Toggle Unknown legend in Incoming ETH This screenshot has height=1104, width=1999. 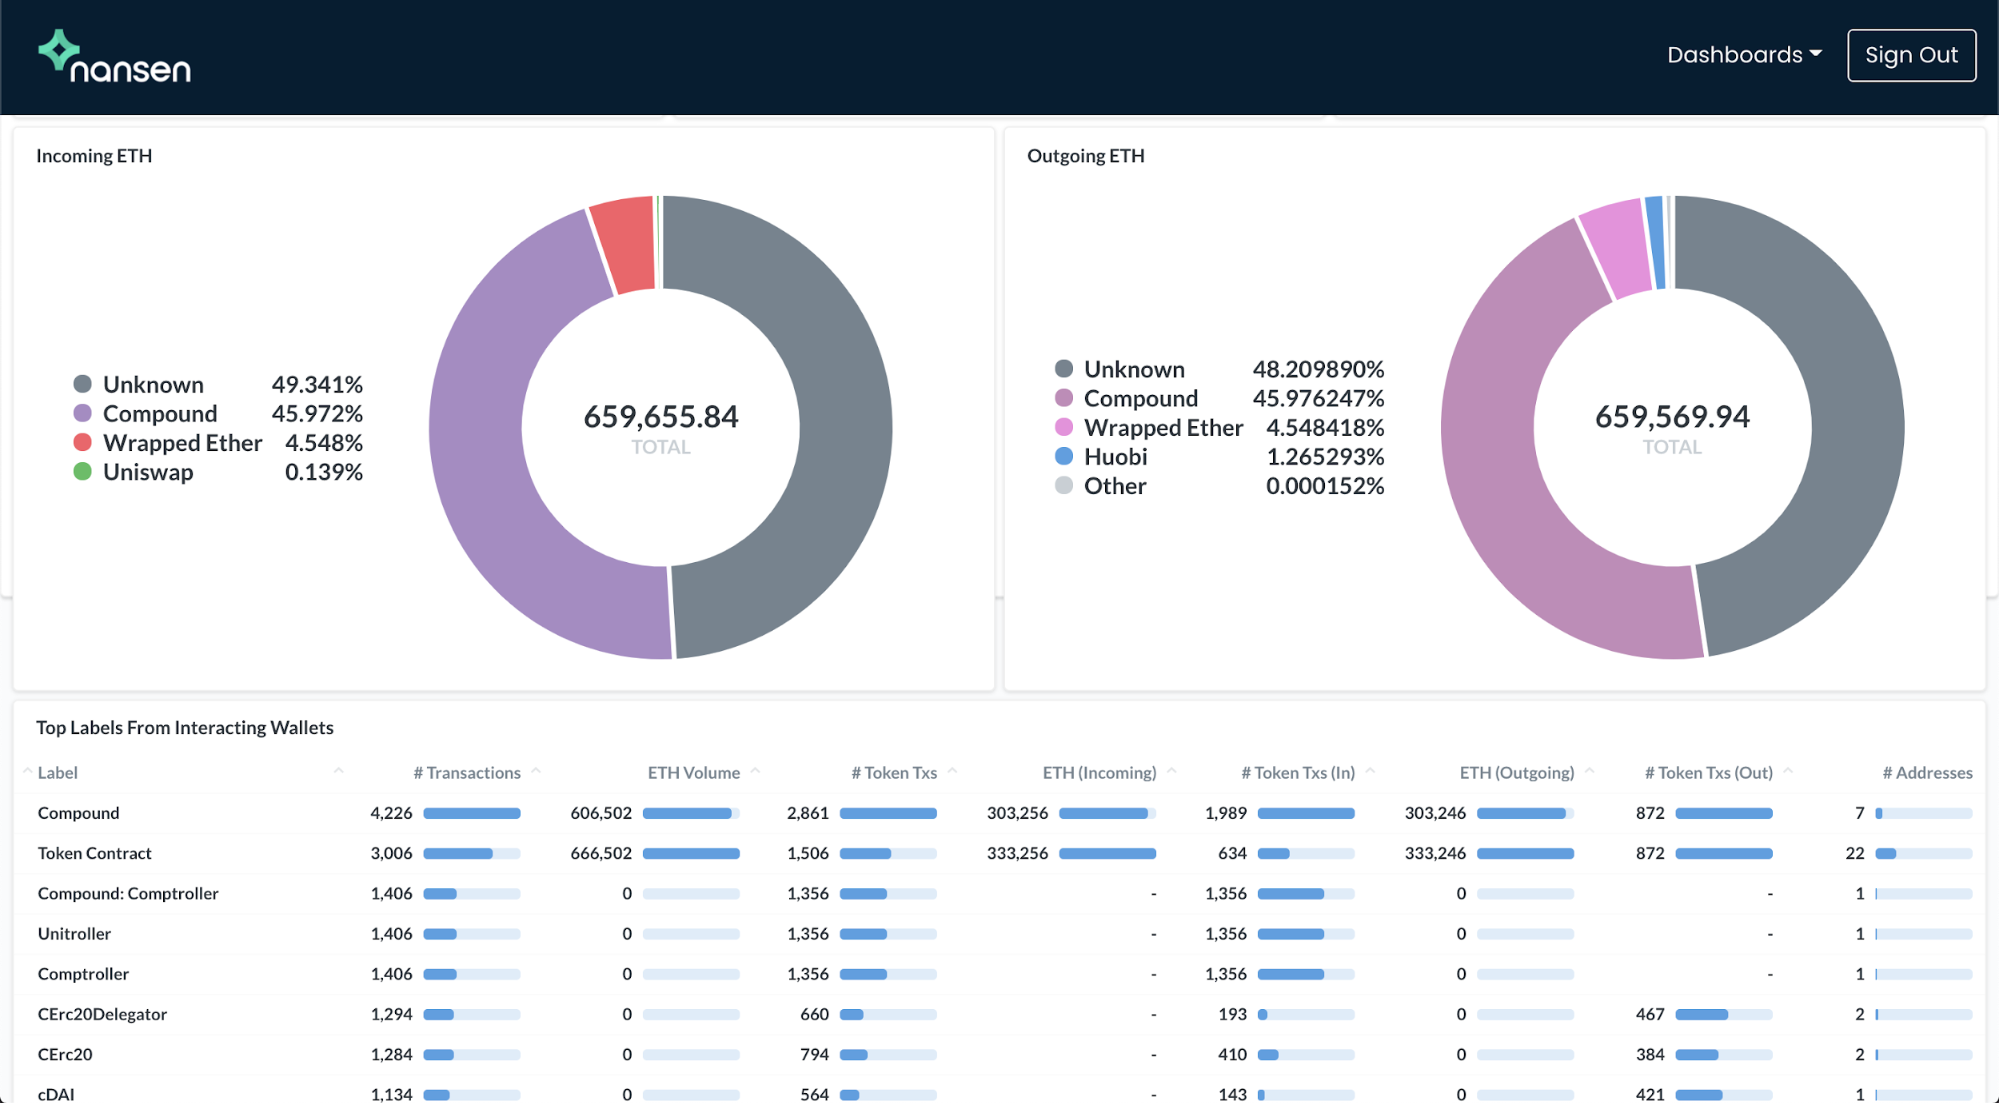[153, 385]
